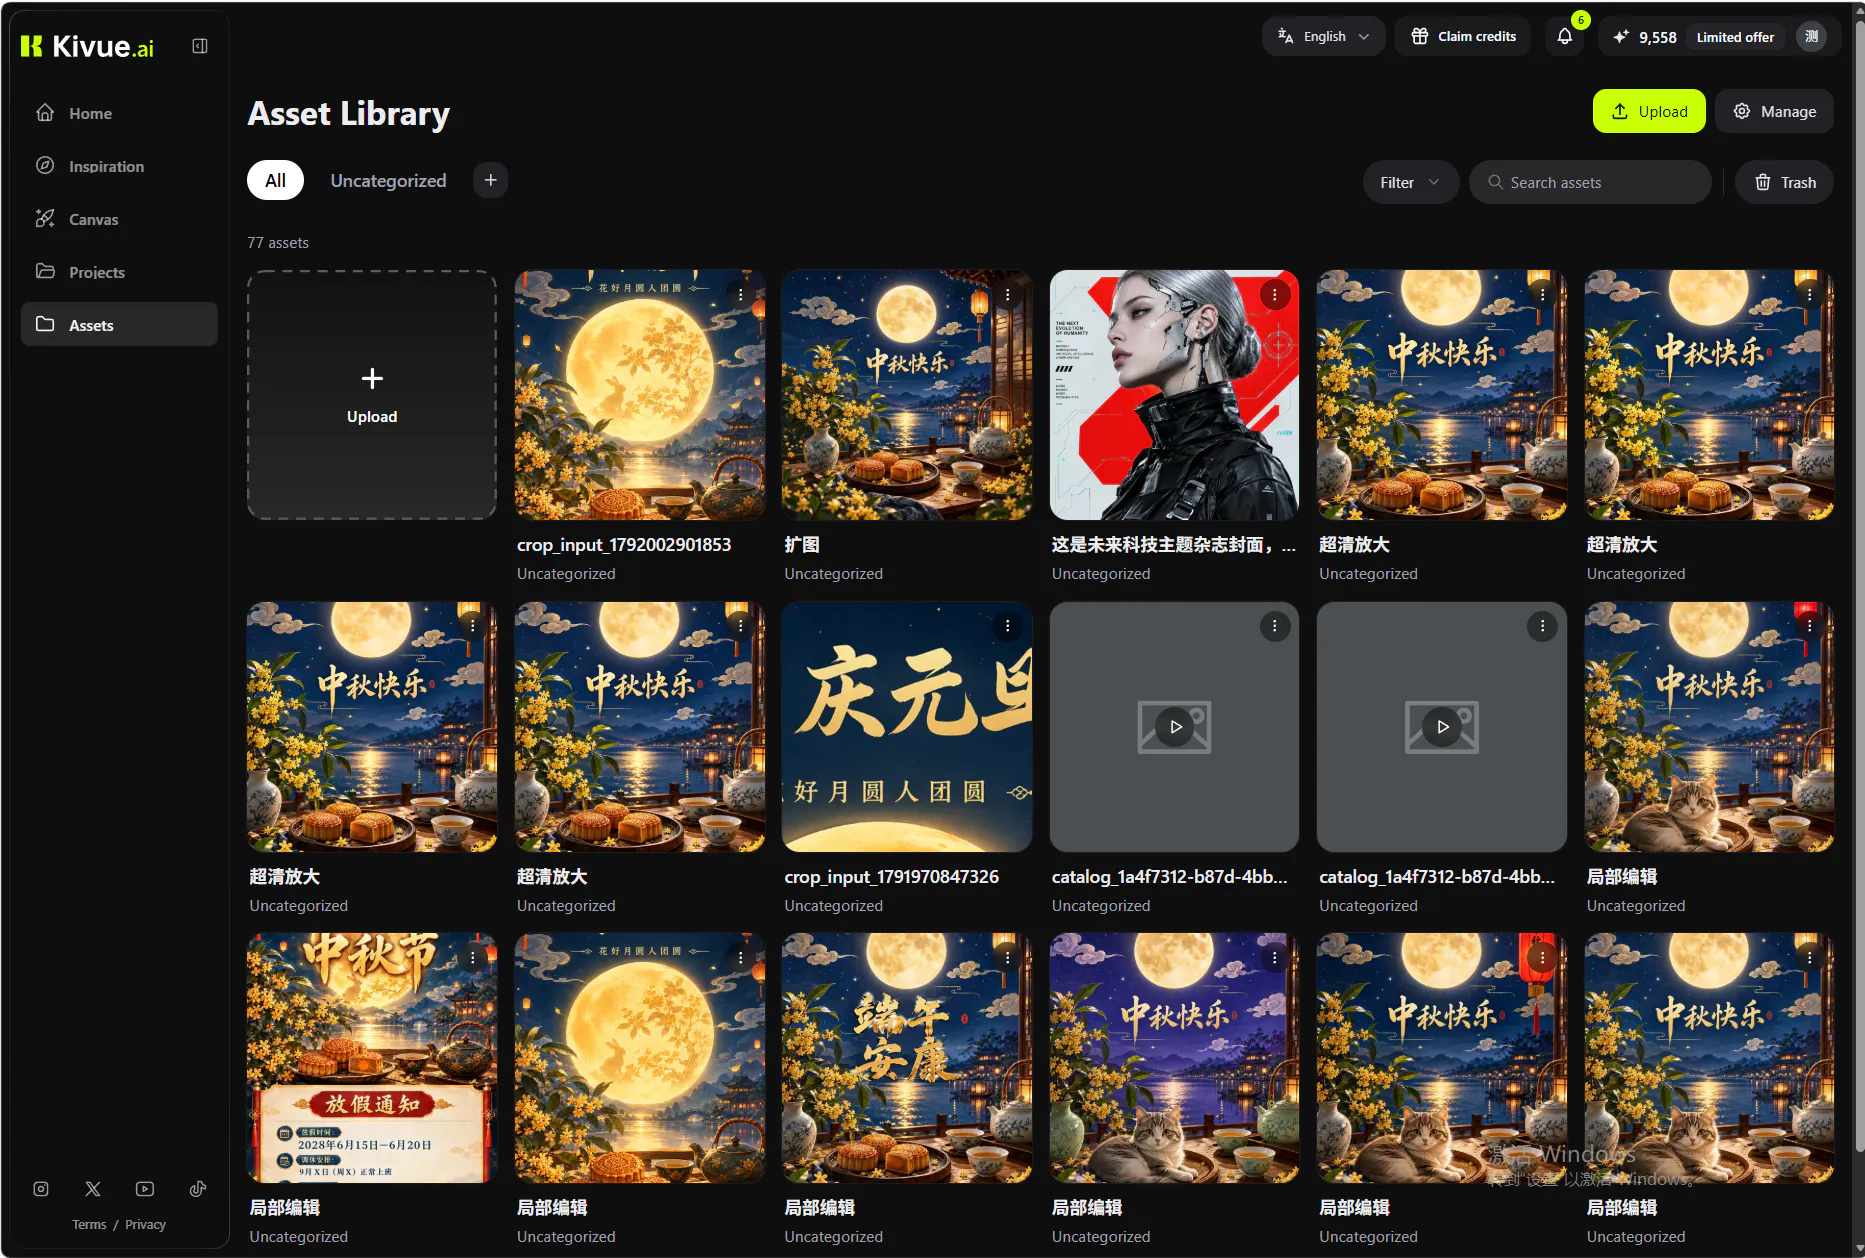
Task: Add a new category with plus icon
Action: pyautogui.click(x=490, y=180)
